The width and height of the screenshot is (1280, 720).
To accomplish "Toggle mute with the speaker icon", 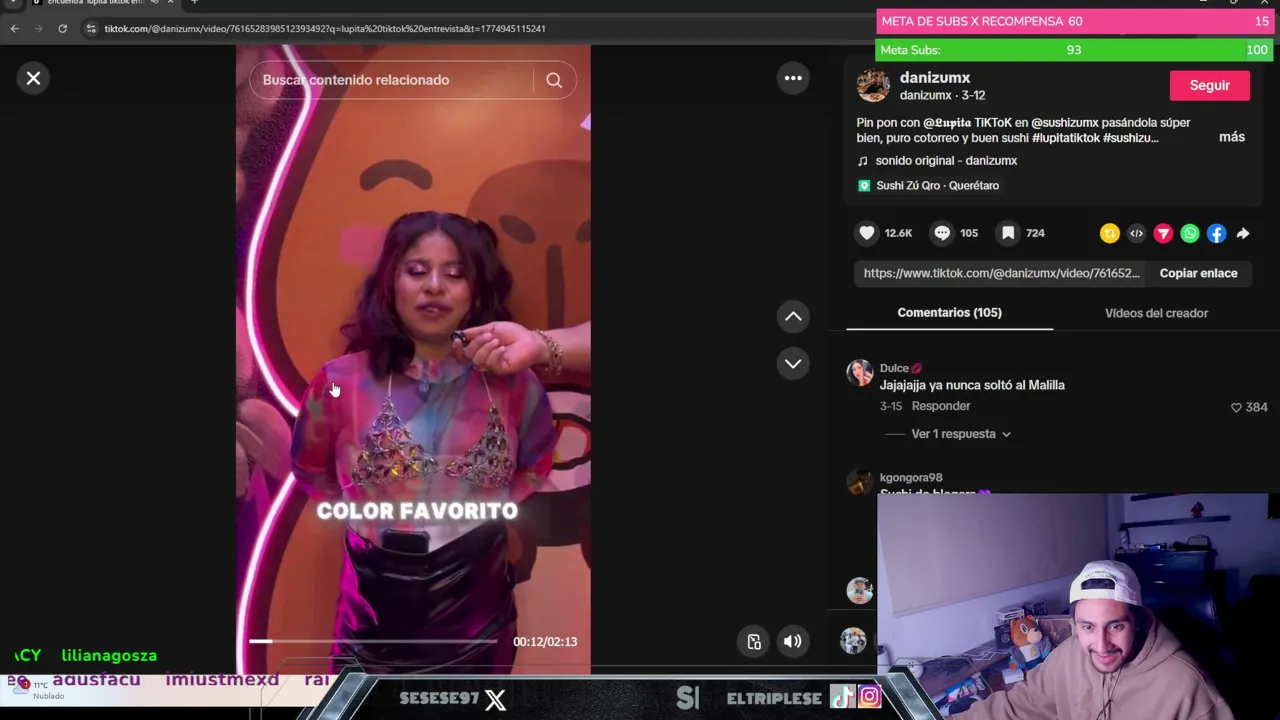I will 792,642.
